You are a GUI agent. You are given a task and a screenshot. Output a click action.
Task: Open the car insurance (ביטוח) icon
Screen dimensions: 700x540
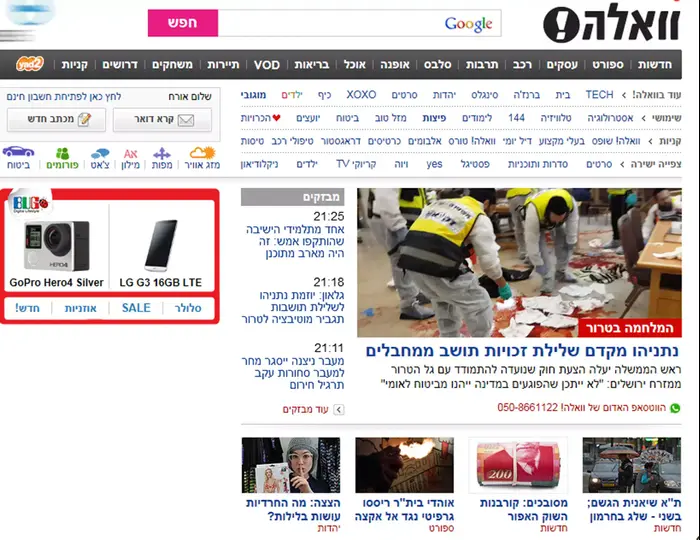(18, 158)
